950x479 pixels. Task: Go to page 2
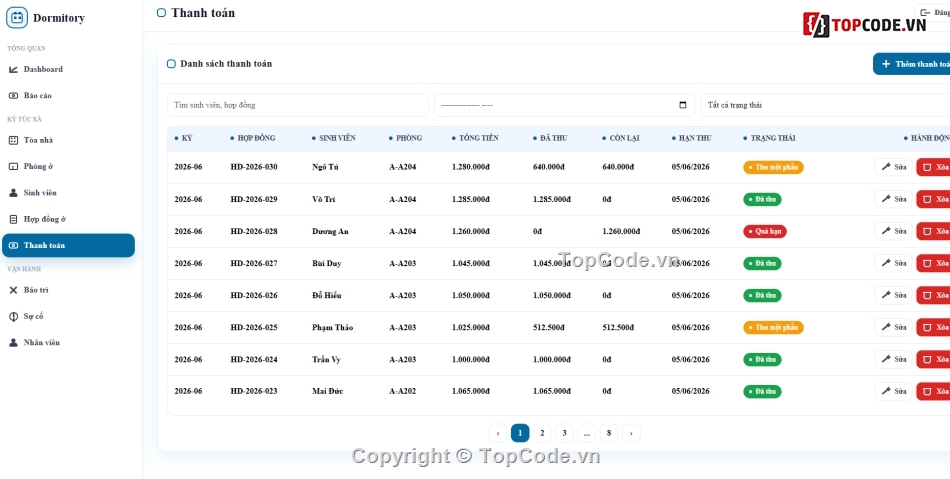click(x=542, y=433)
